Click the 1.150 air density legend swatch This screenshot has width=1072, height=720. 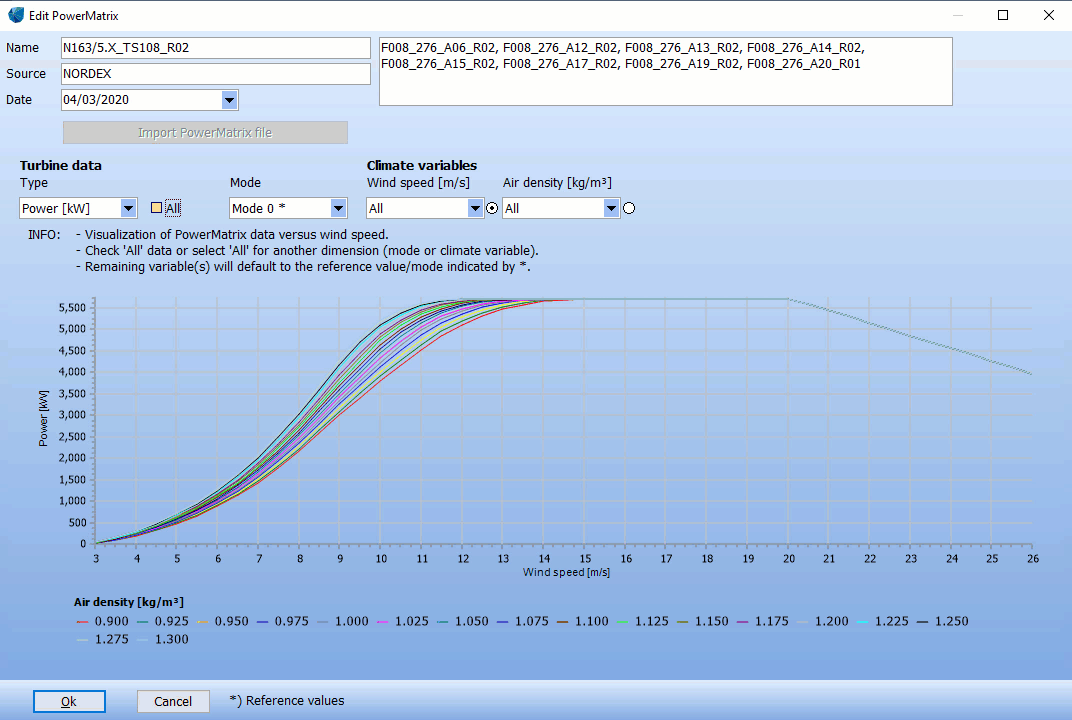click(683, 622)
